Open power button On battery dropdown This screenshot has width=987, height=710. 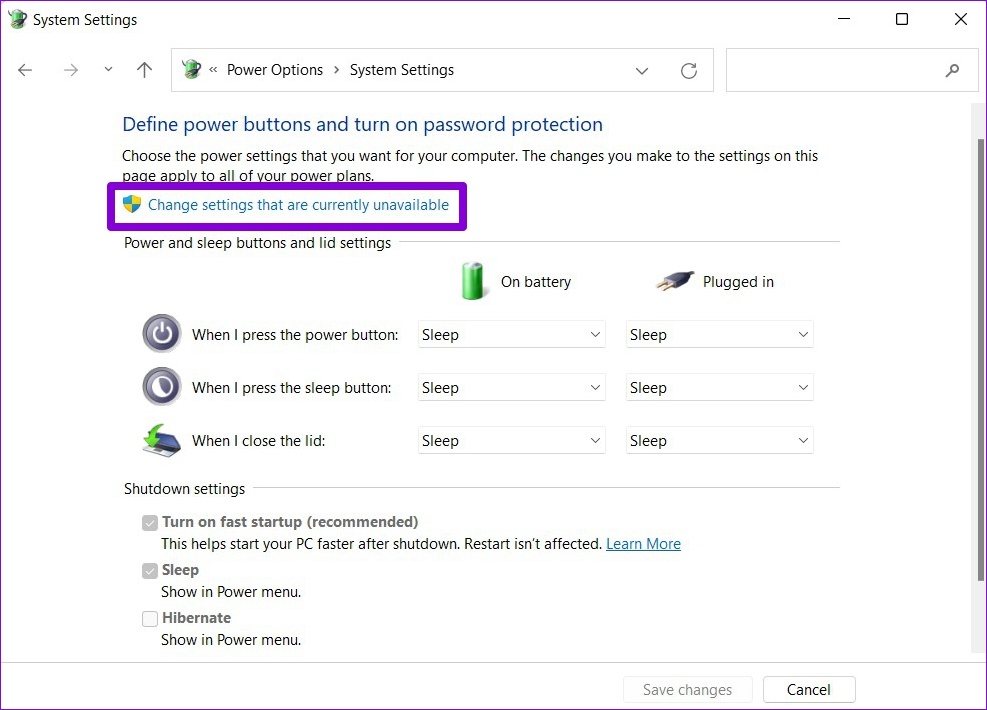(x=511, y=335)
